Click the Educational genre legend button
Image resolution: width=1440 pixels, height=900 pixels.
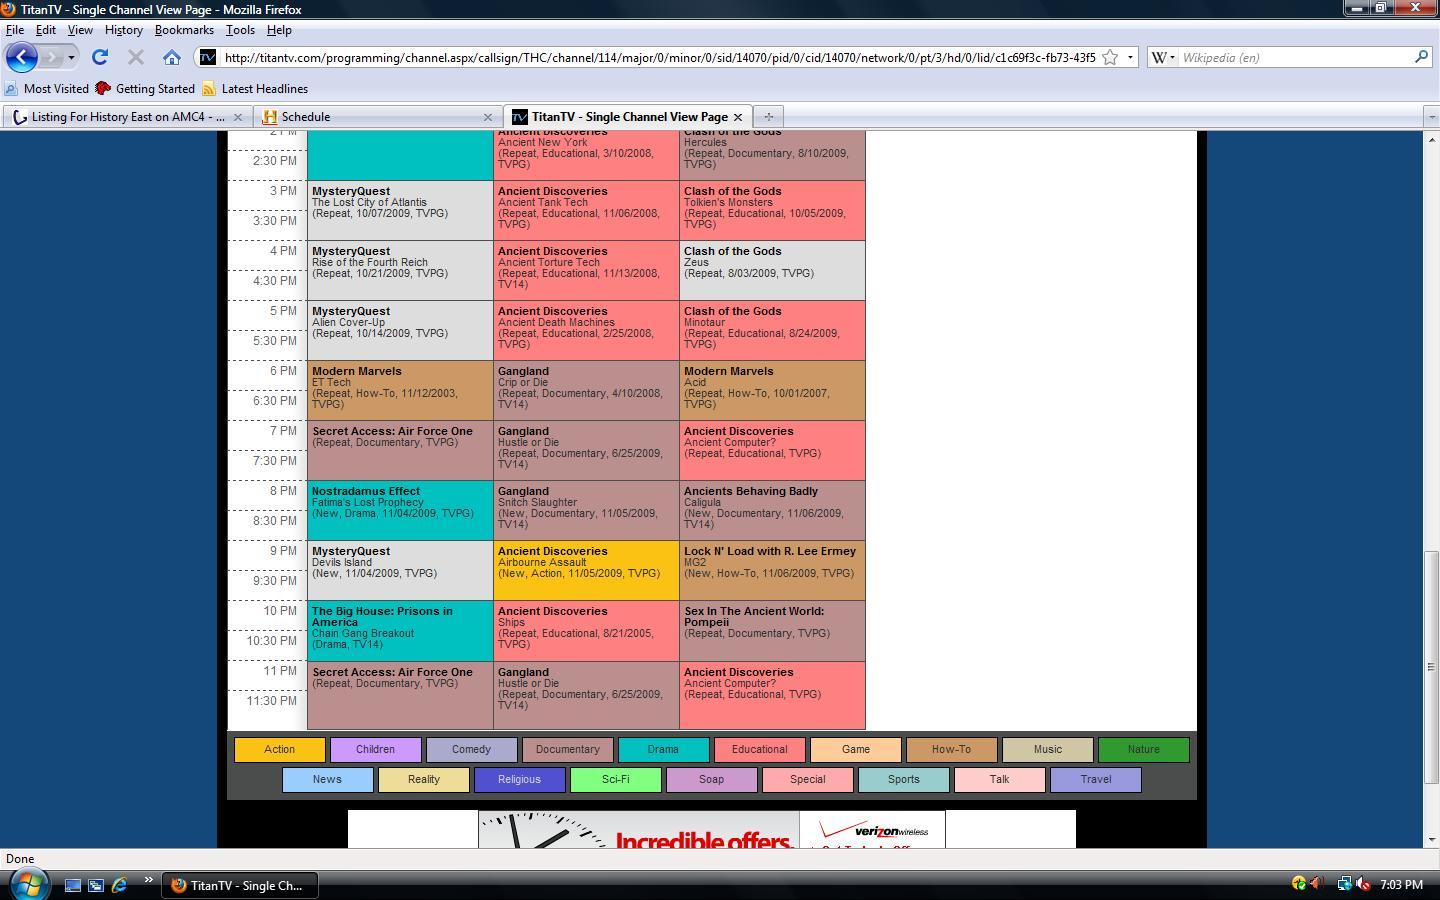pyautogui.click(x=760, y=749)
